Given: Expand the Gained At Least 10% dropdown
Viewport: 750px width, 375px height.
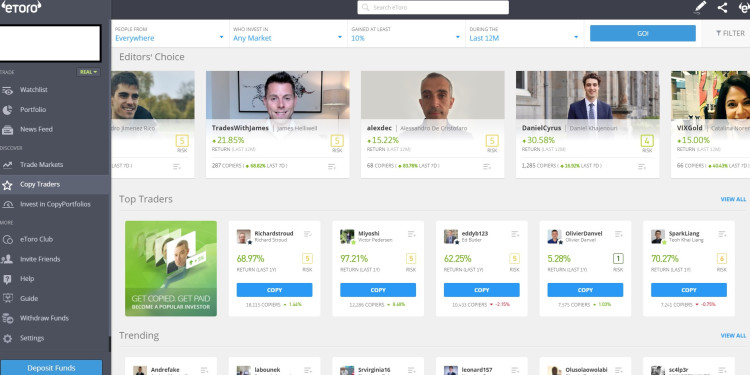Looking at the screenshot, I should (406, 33).
